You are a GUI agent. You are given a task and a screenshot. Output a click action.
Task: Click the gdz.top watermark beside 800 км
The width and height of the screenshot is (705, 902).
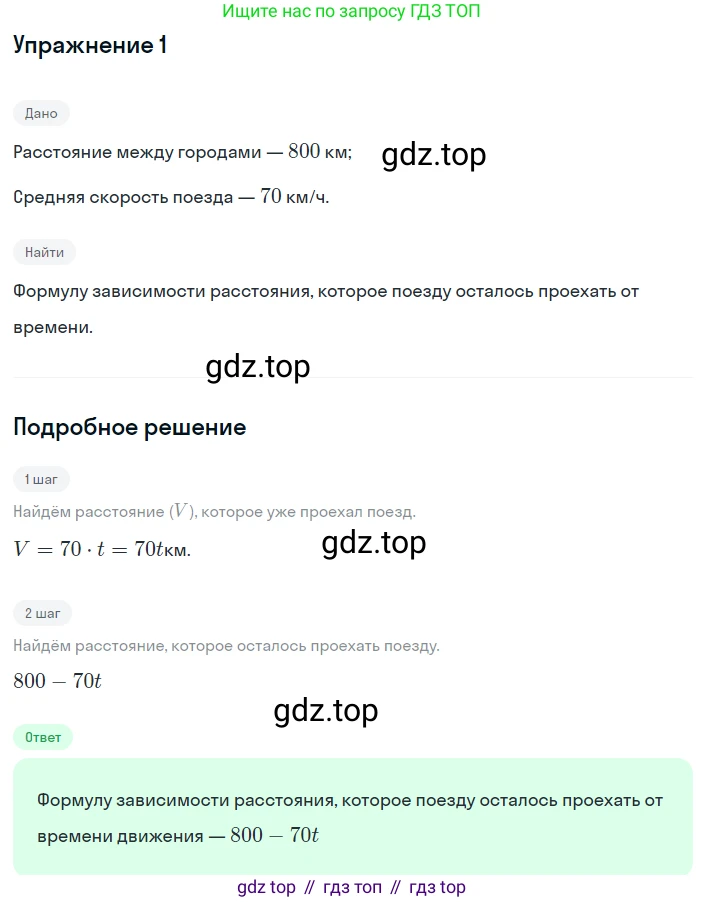tap(434, 155)
